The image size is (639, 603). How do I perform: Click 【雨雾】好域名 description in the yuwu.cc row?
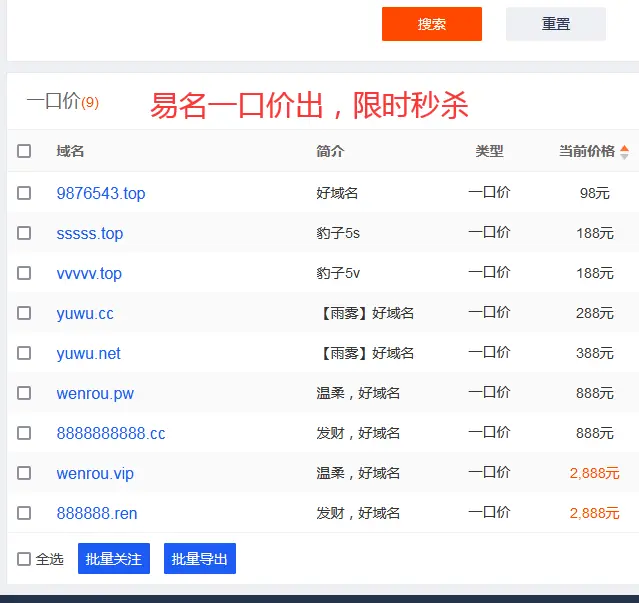tap(366, 313)
